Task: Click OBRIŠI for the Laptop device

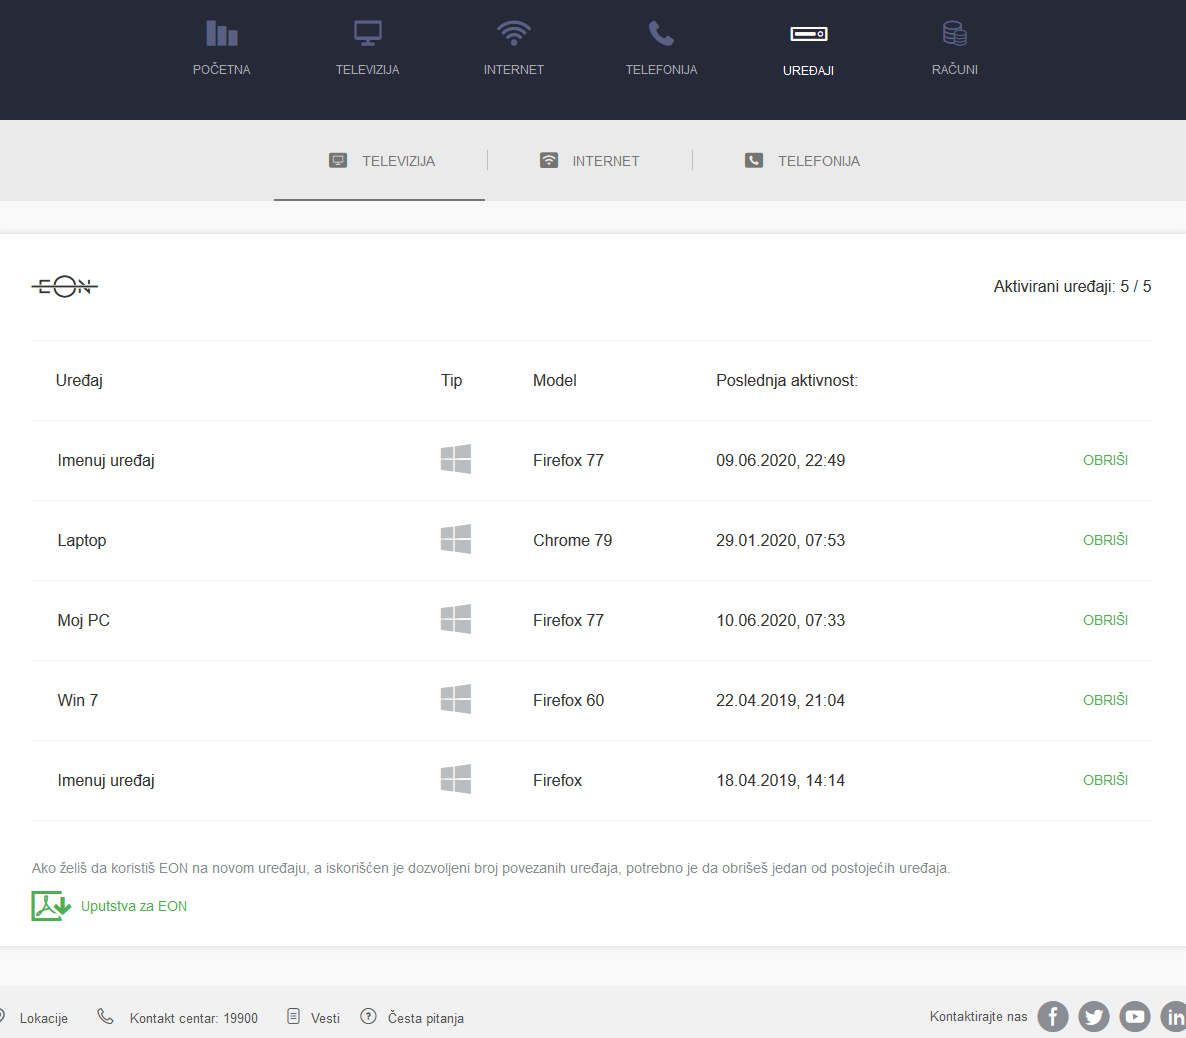Action: click(1105, 540)
